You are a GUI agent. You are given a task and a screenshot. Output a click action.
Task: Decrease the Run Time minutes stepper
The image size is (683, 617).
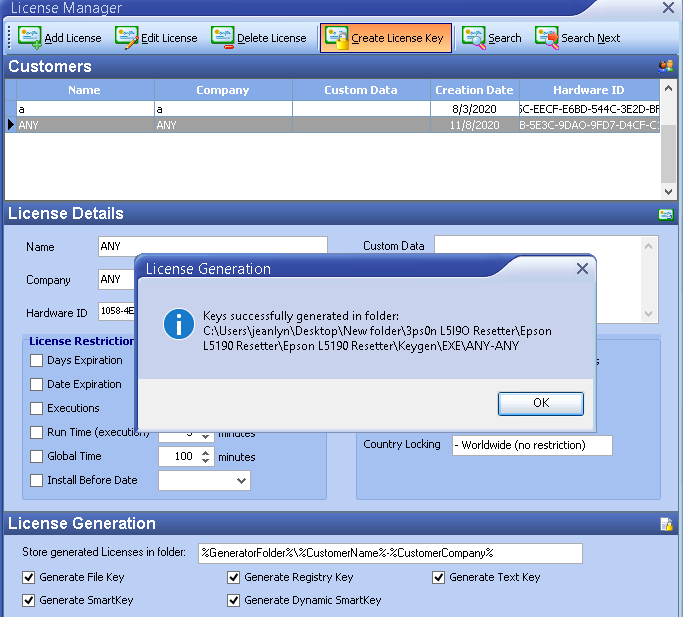(206, 436)
